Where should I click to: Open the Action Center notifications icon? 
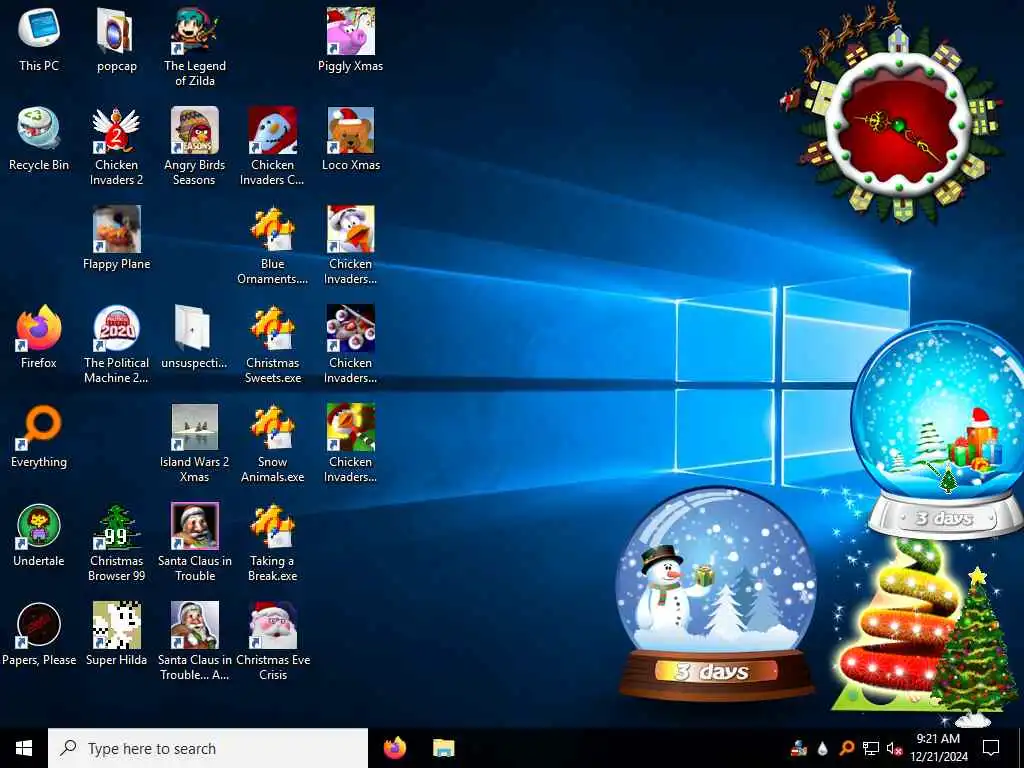pyautogui.click(x=991, y=748)
